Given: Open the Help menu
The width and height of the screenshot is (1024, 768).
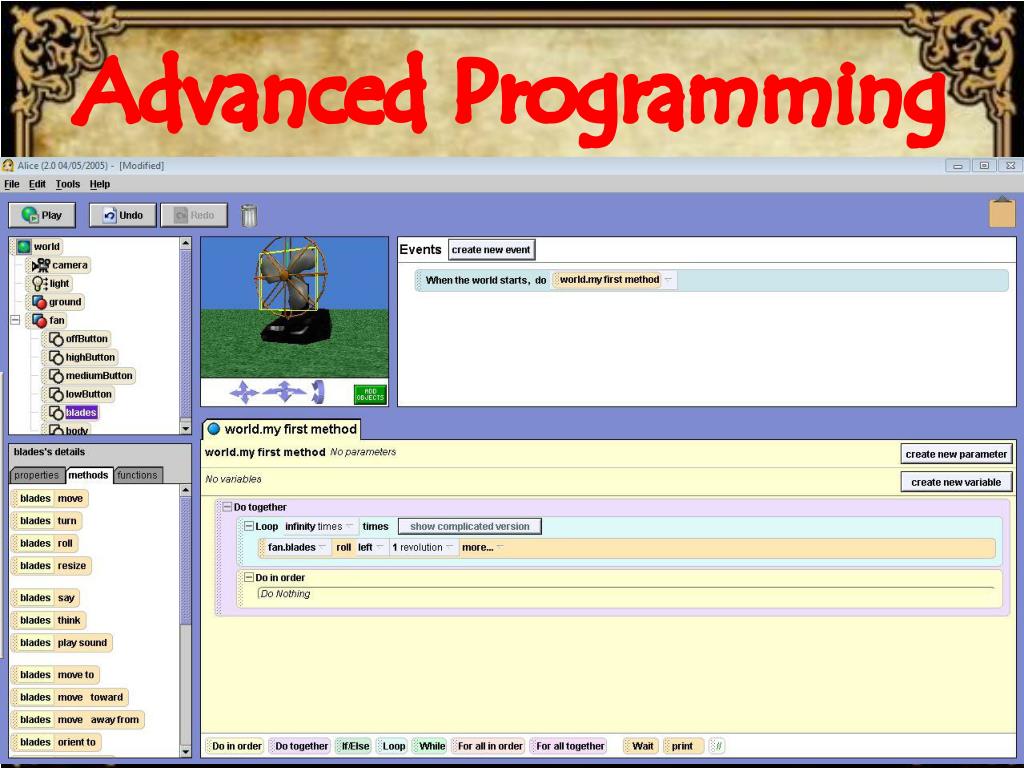Looking at the screenshot, I should 100,184.
